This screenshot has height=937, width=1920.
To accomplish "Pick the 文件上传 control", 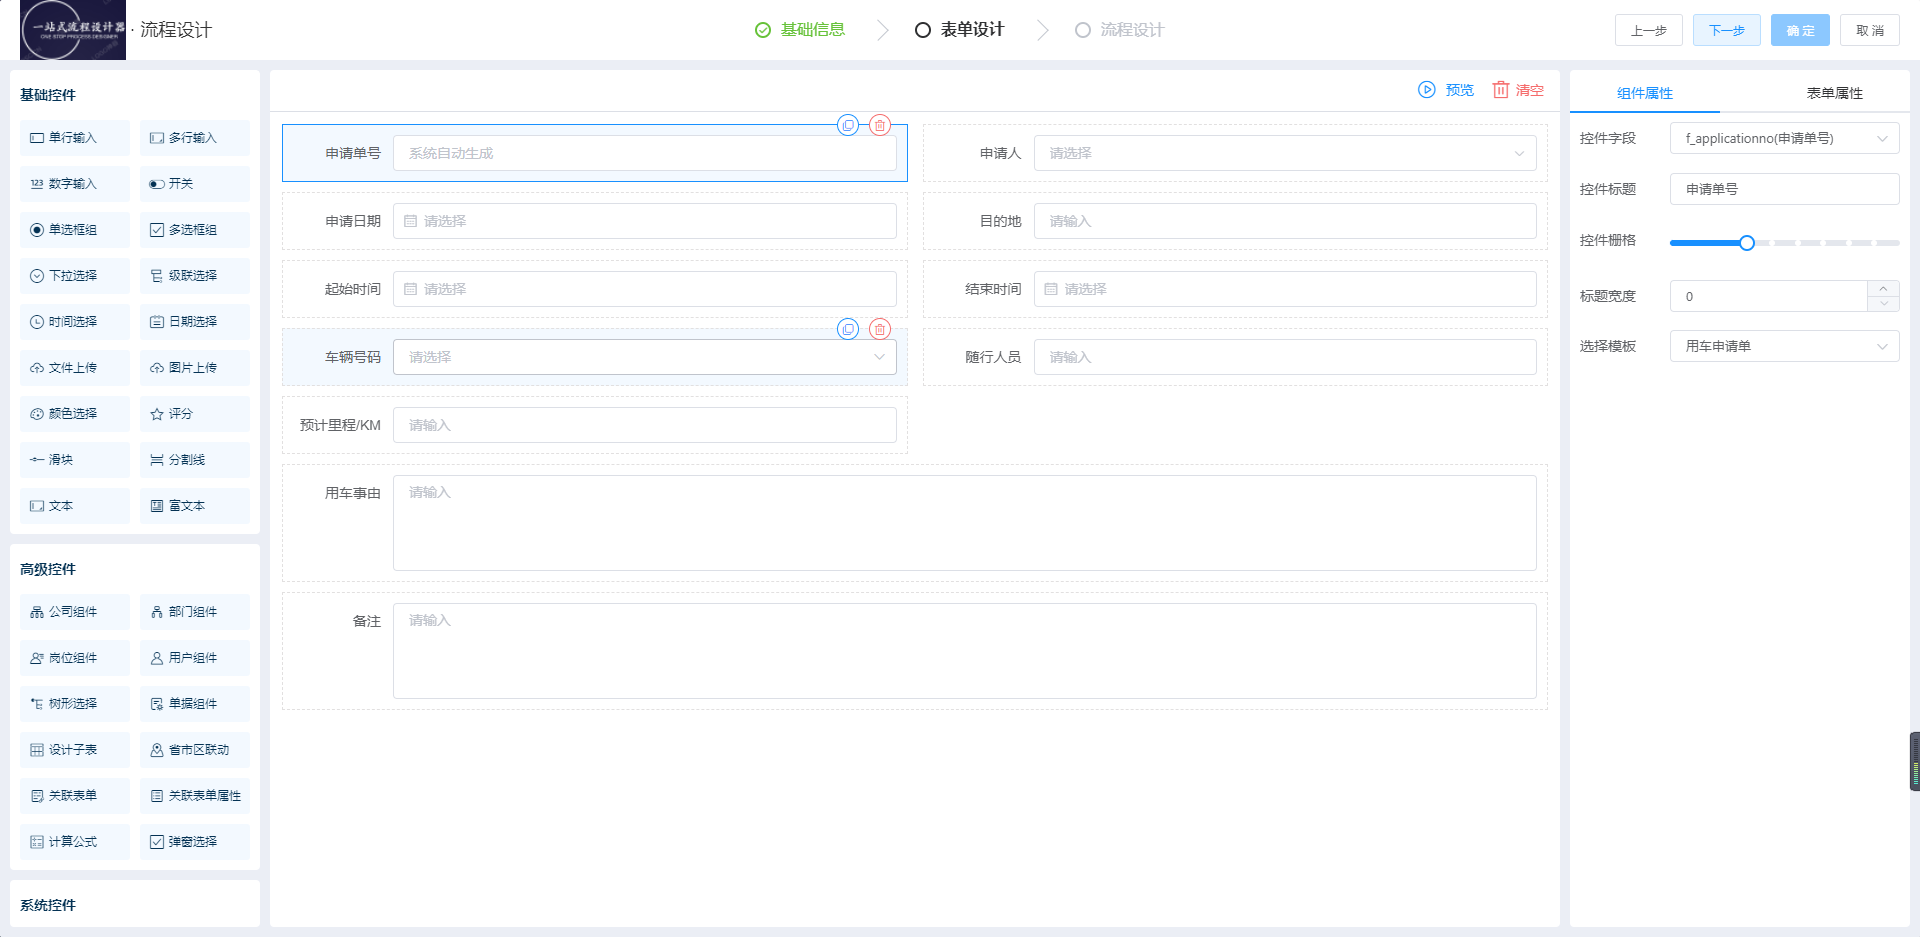I will pos(75,368).
